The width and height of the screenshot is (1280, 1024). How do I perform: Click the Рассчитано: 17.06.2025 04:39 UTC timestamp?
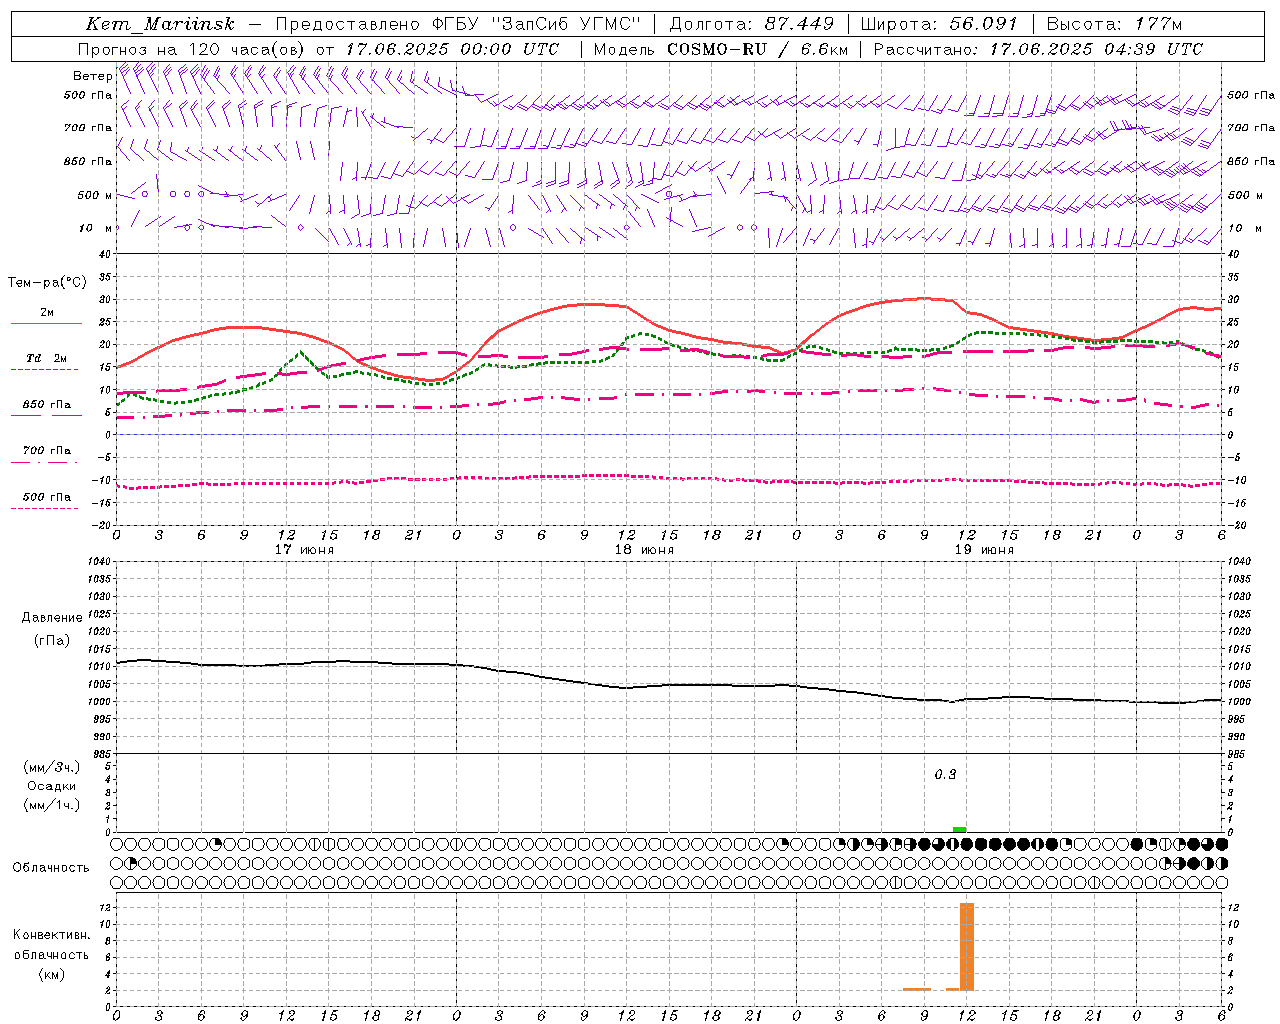(x=1038, y=49)
